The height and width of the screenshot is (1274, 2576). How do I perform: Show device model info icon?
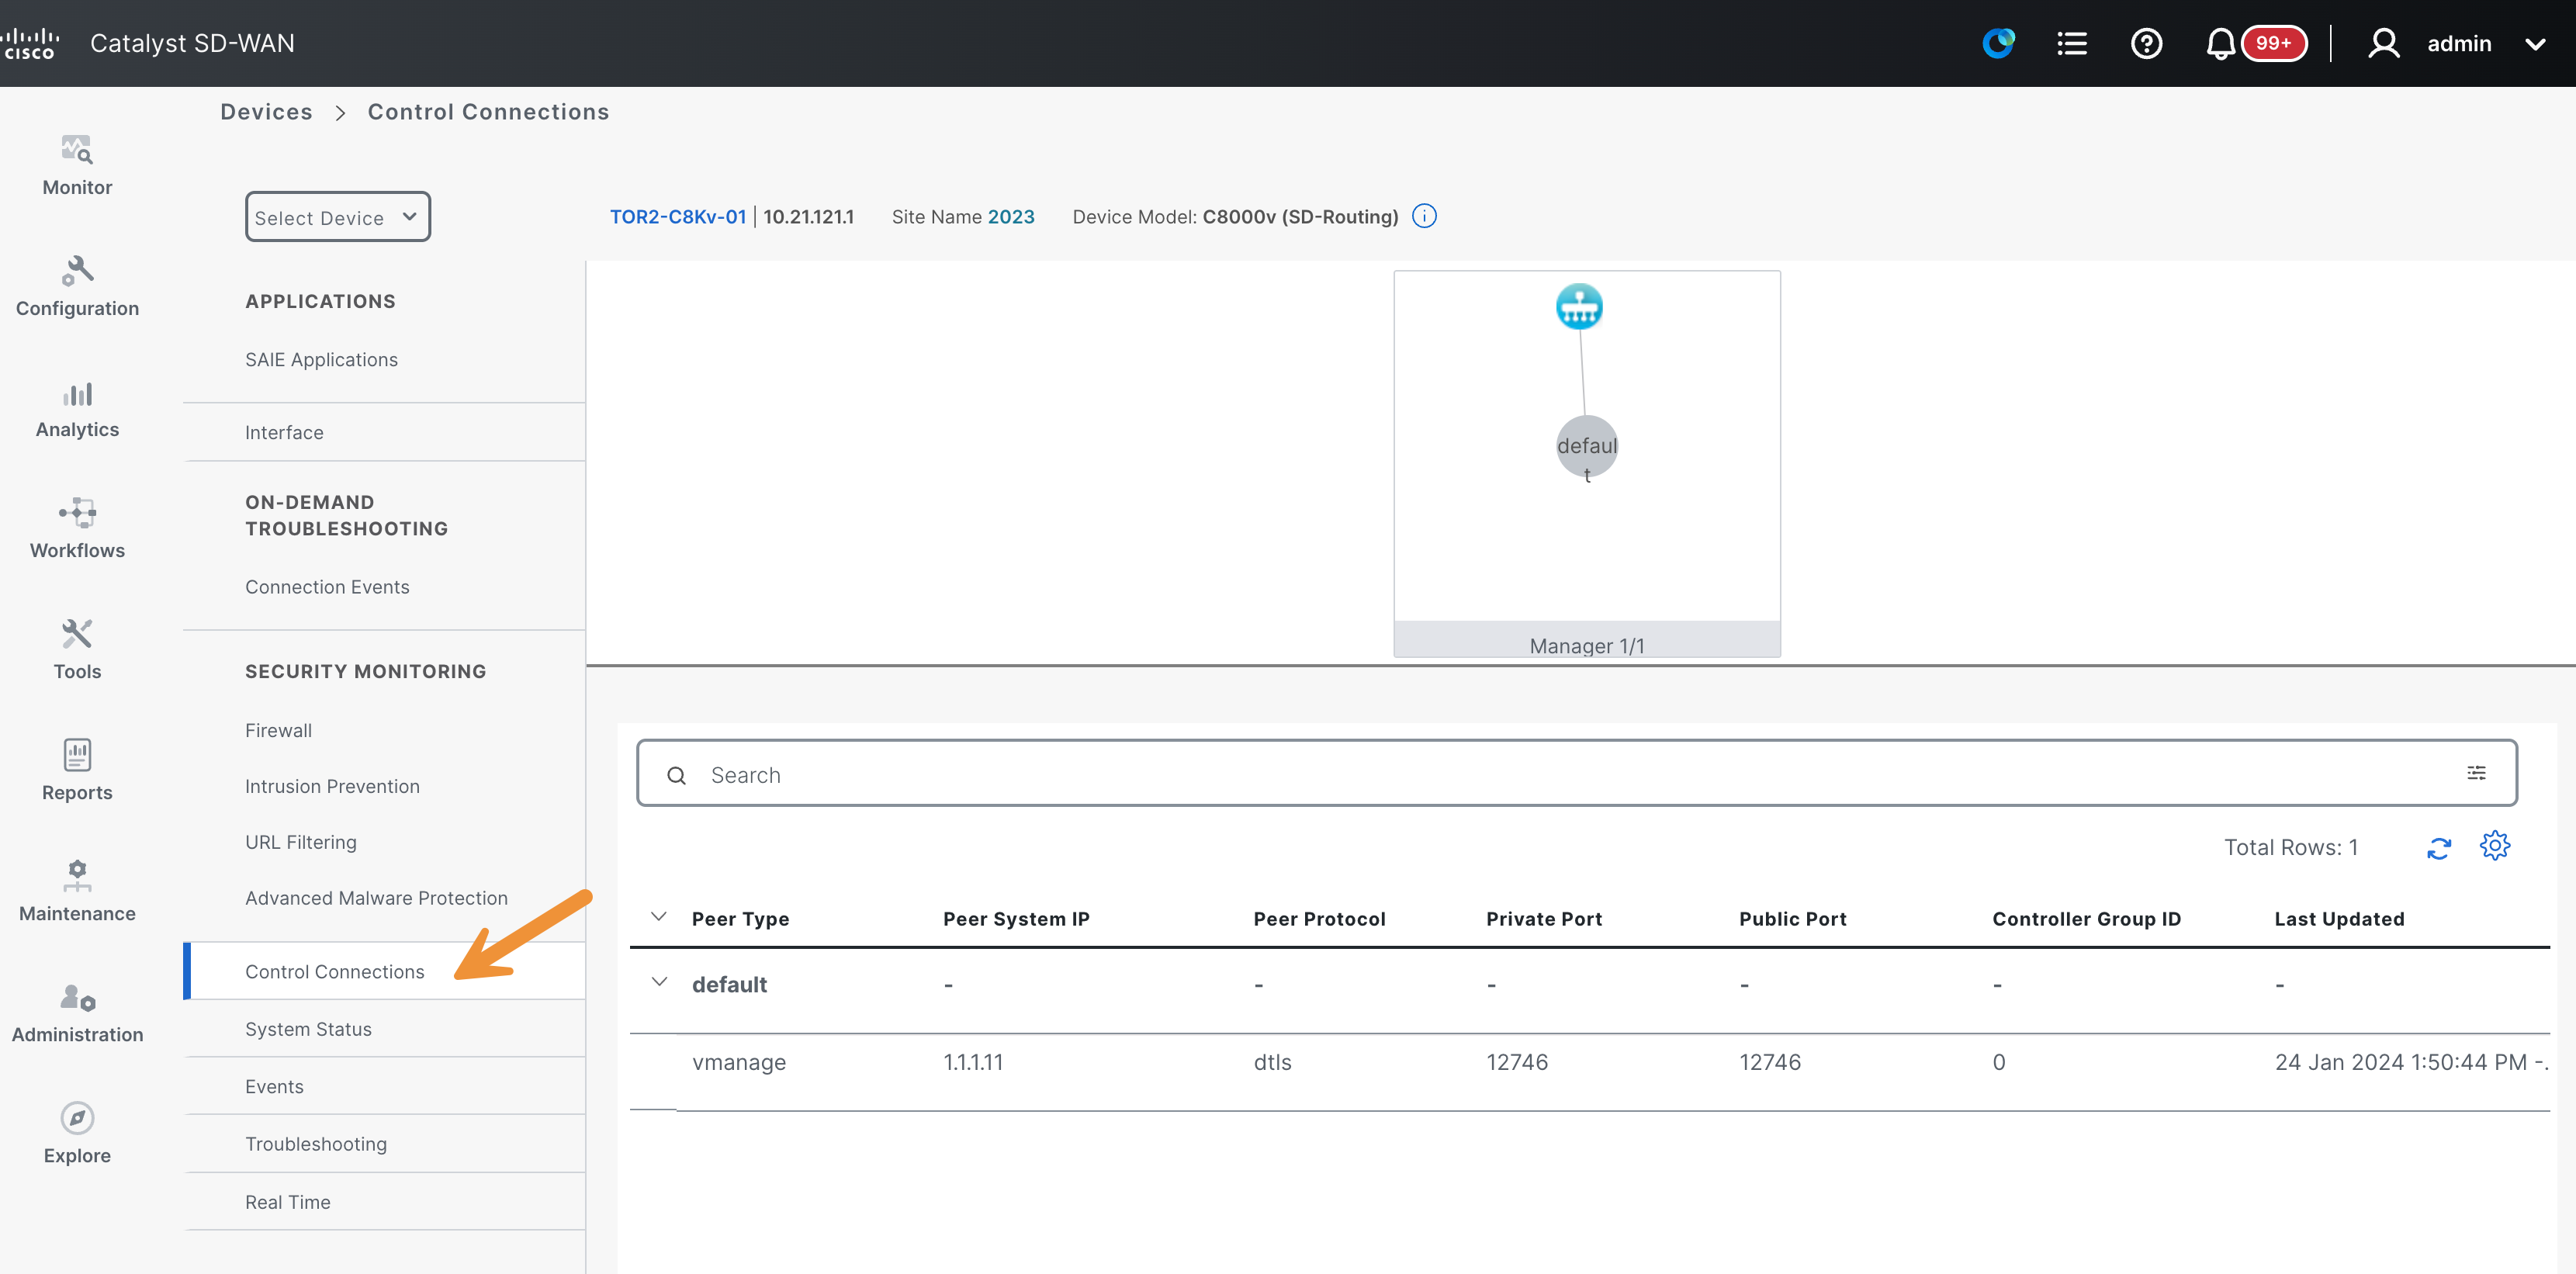[1424, 216]
